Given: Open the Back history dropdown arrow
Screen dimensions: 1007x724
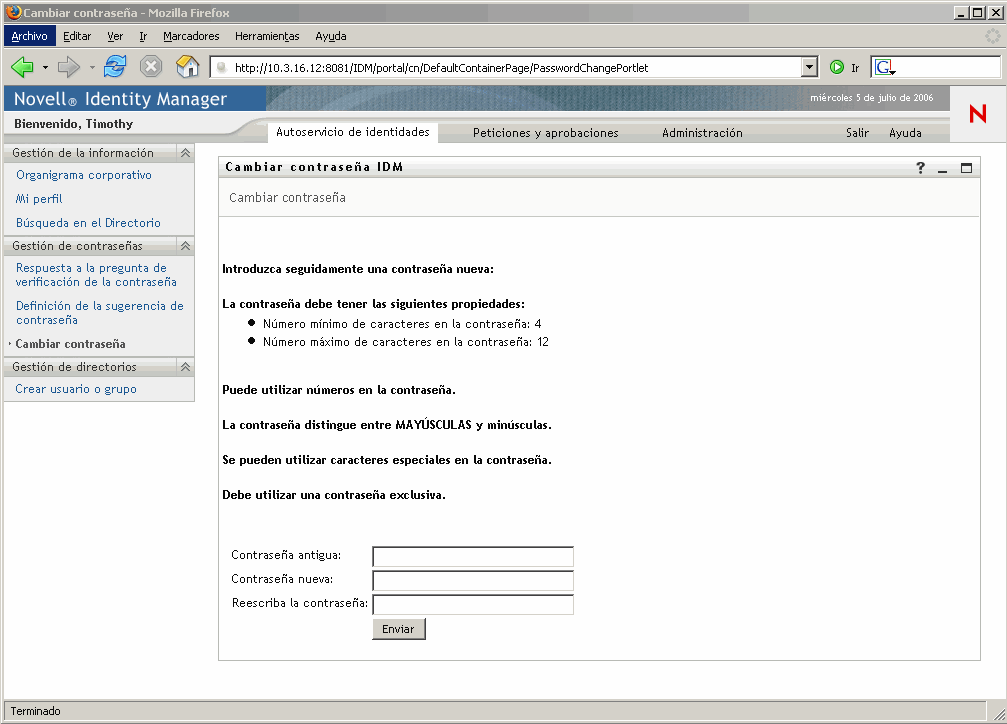Looking at the screenshot, I should click(45, 67).
